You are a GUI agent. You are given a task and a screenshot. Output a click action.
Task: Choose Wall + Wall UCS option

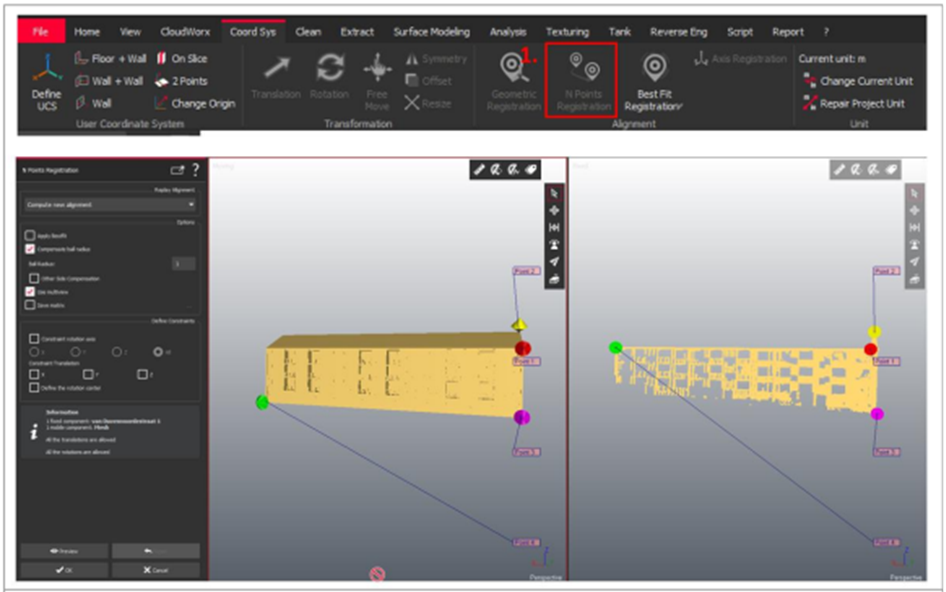point(109,81)
